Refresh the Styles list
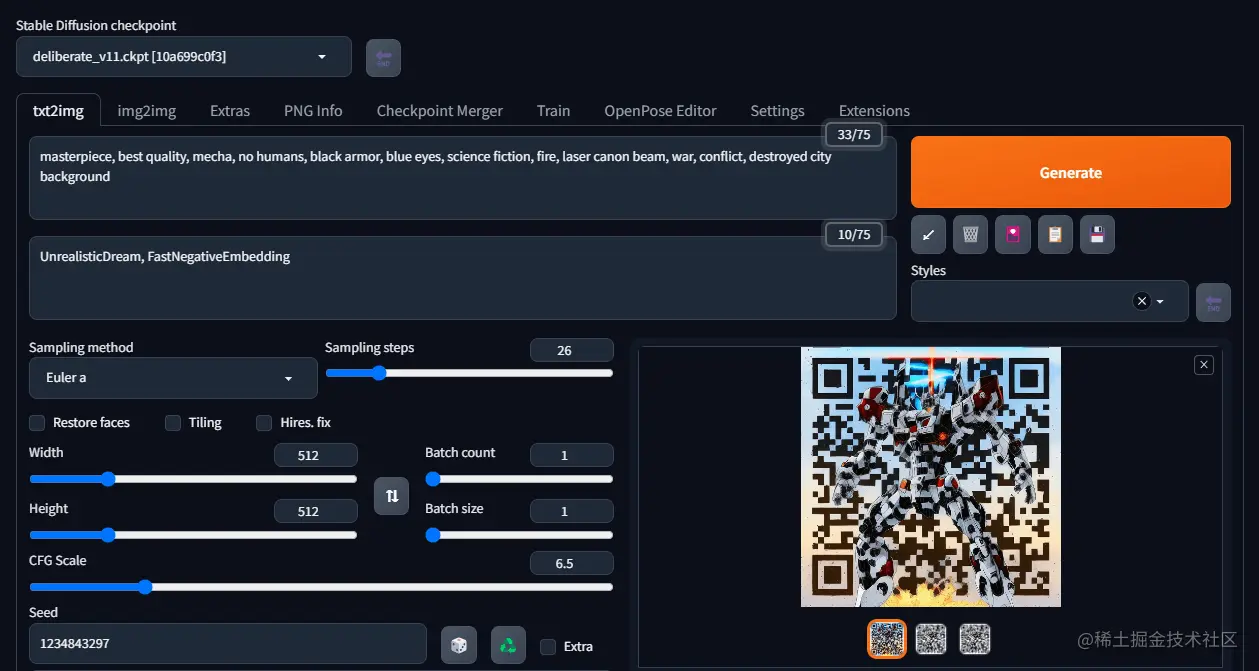The width and height of the screenshot is (1259, 671). (1213, 302)
